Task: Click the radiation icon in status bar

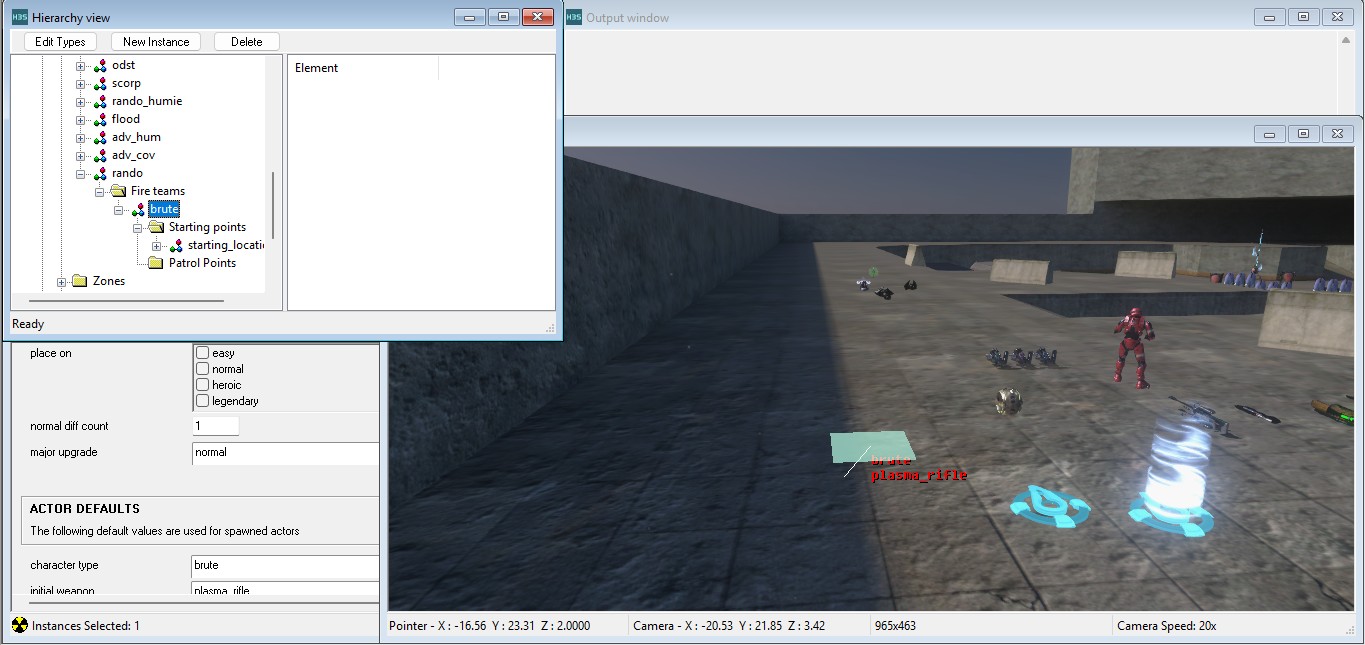Action: 19,626
